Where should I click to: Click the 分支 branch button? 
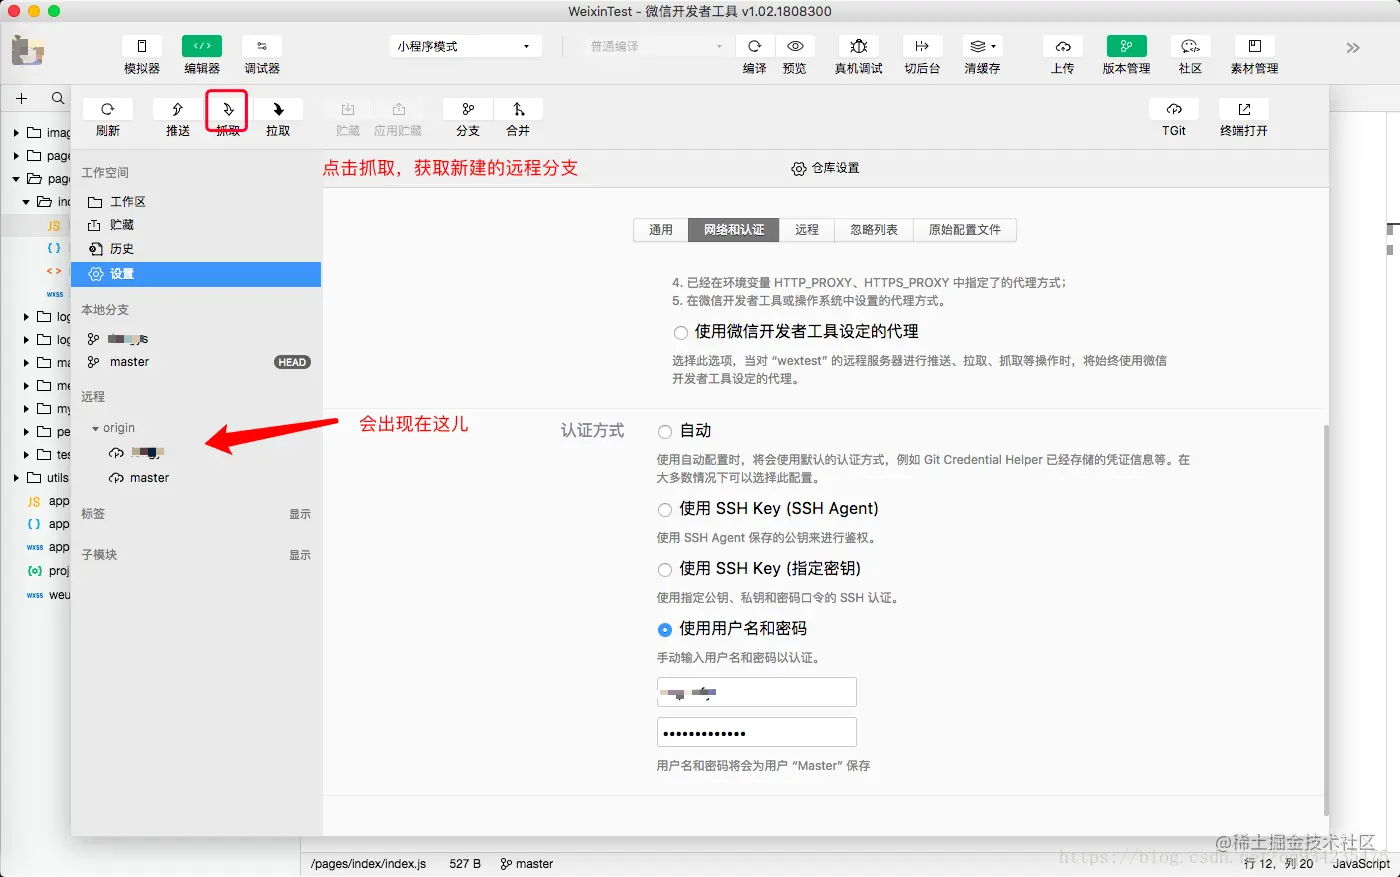point(468,109)
